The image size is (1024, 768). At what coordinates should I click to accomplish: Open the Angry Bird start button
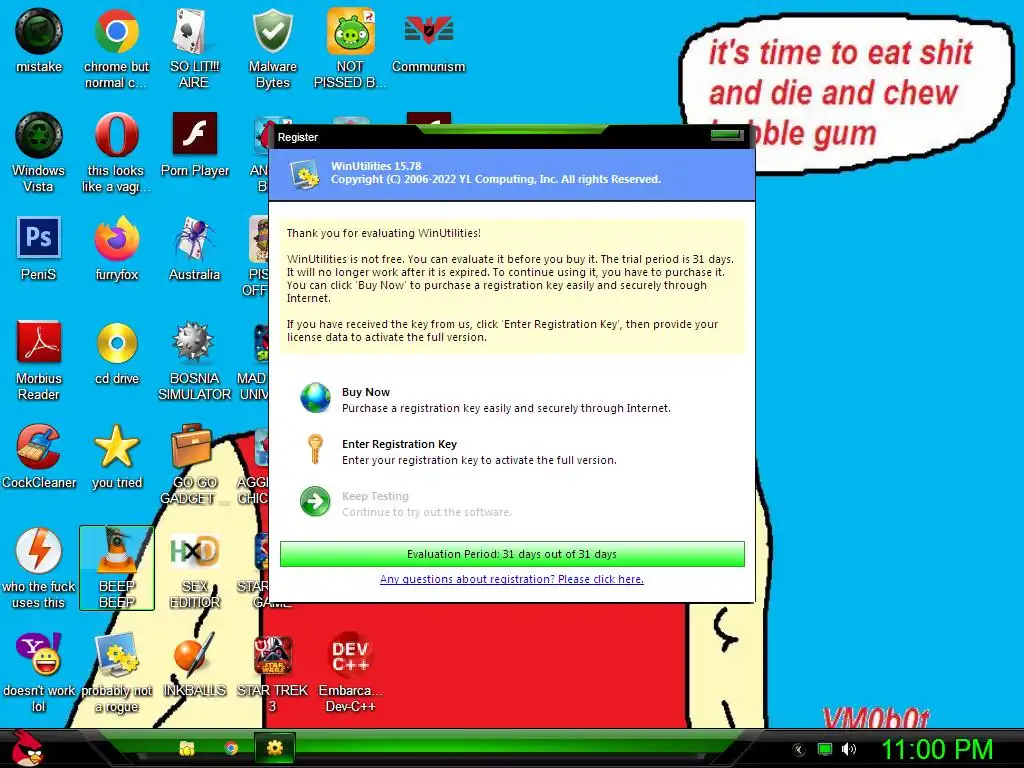[26, 748]
